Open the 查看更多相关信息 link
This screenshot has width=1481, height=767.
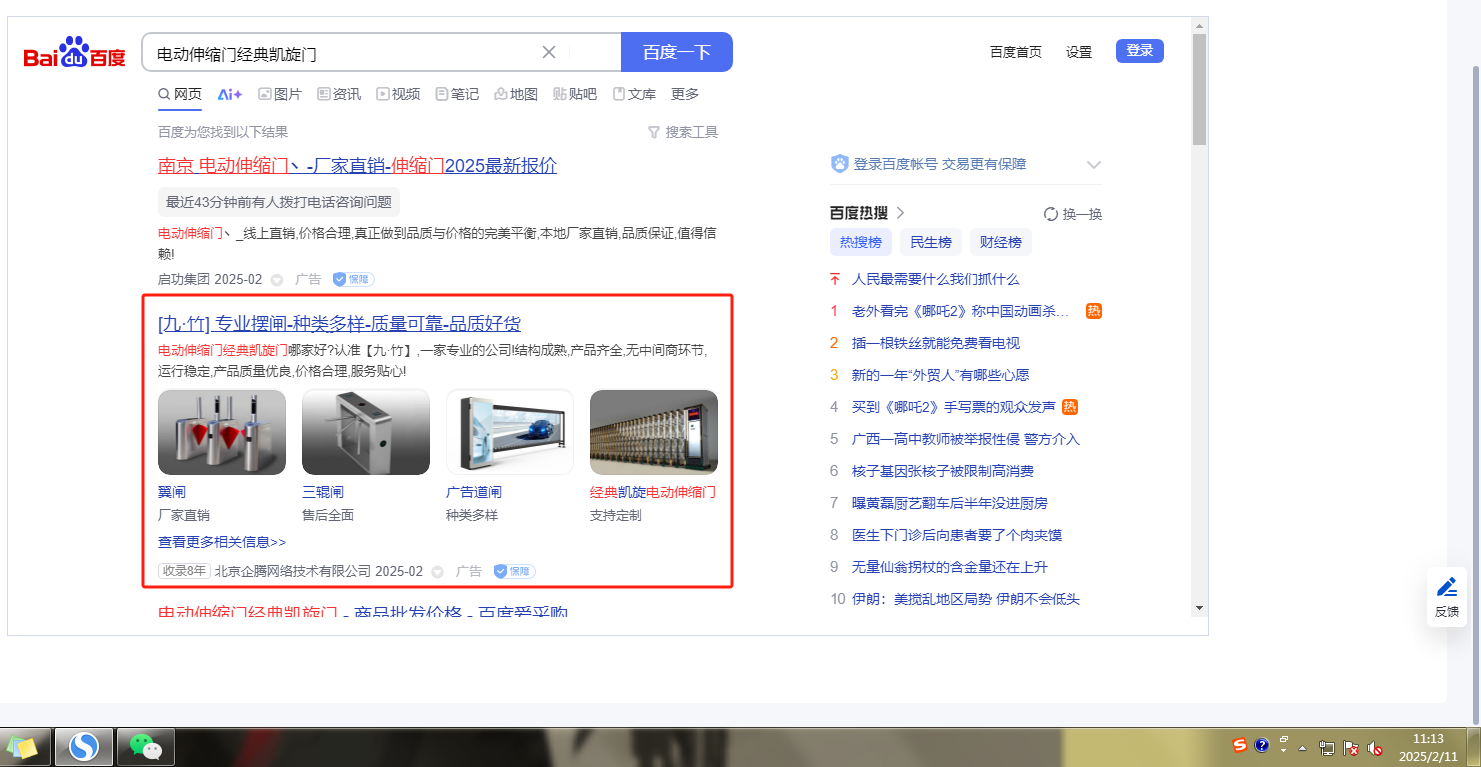[x=222, y=542]
